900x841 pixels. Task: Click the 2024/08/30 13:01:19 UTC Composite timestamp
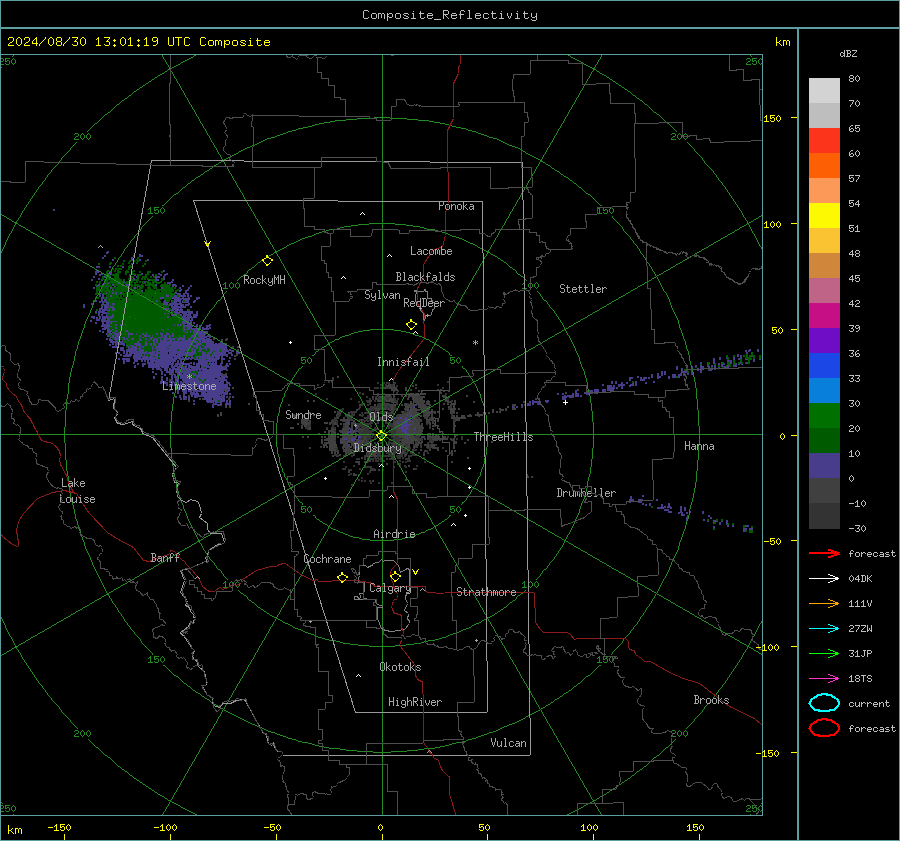coord(138,42)
